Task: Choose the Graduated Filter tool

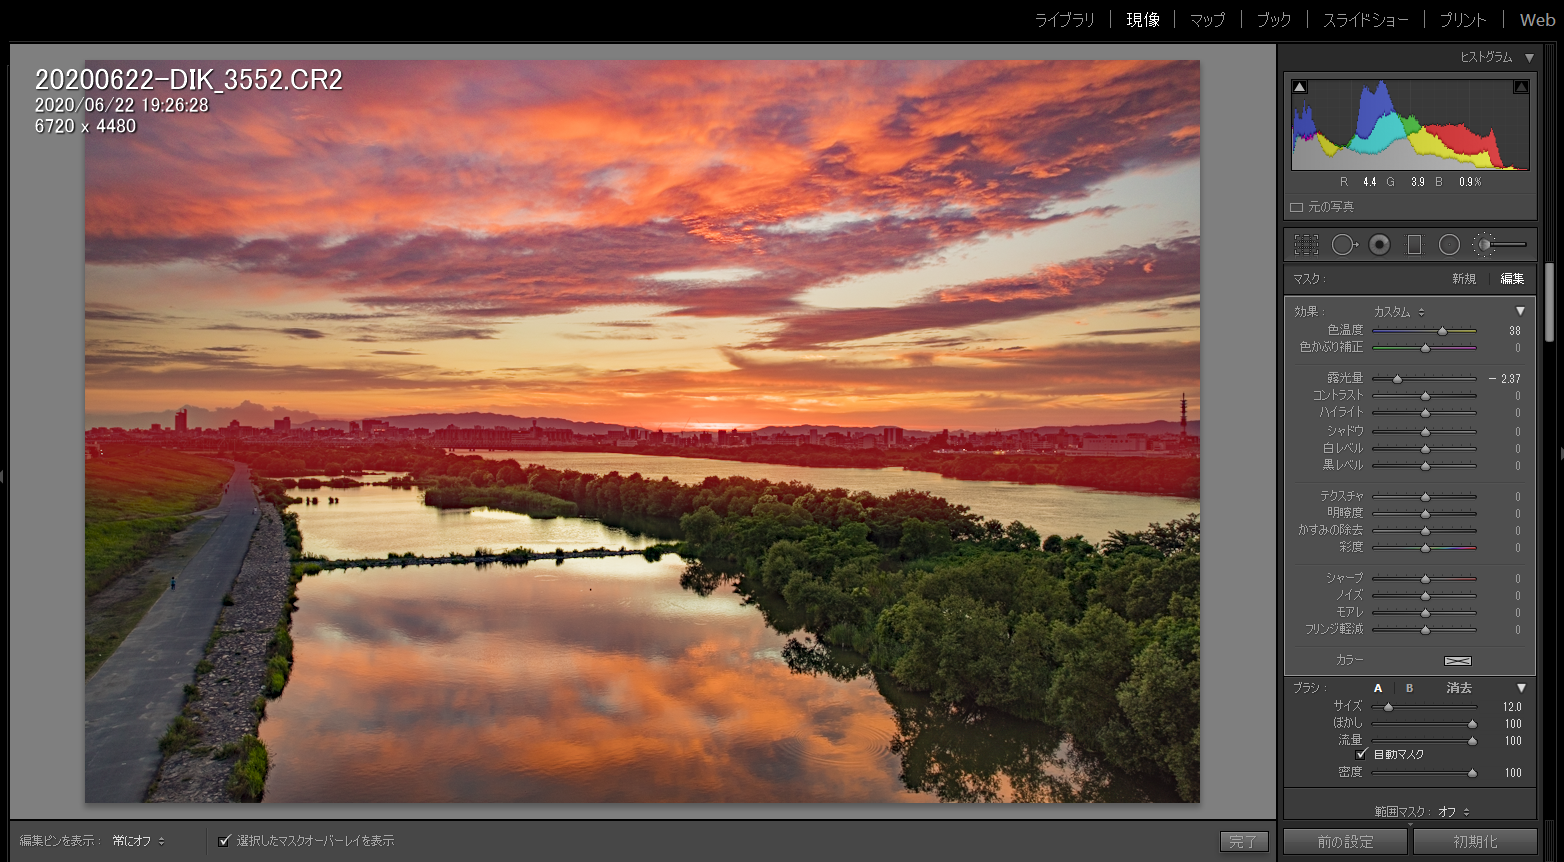Action: pos(1414,244)
